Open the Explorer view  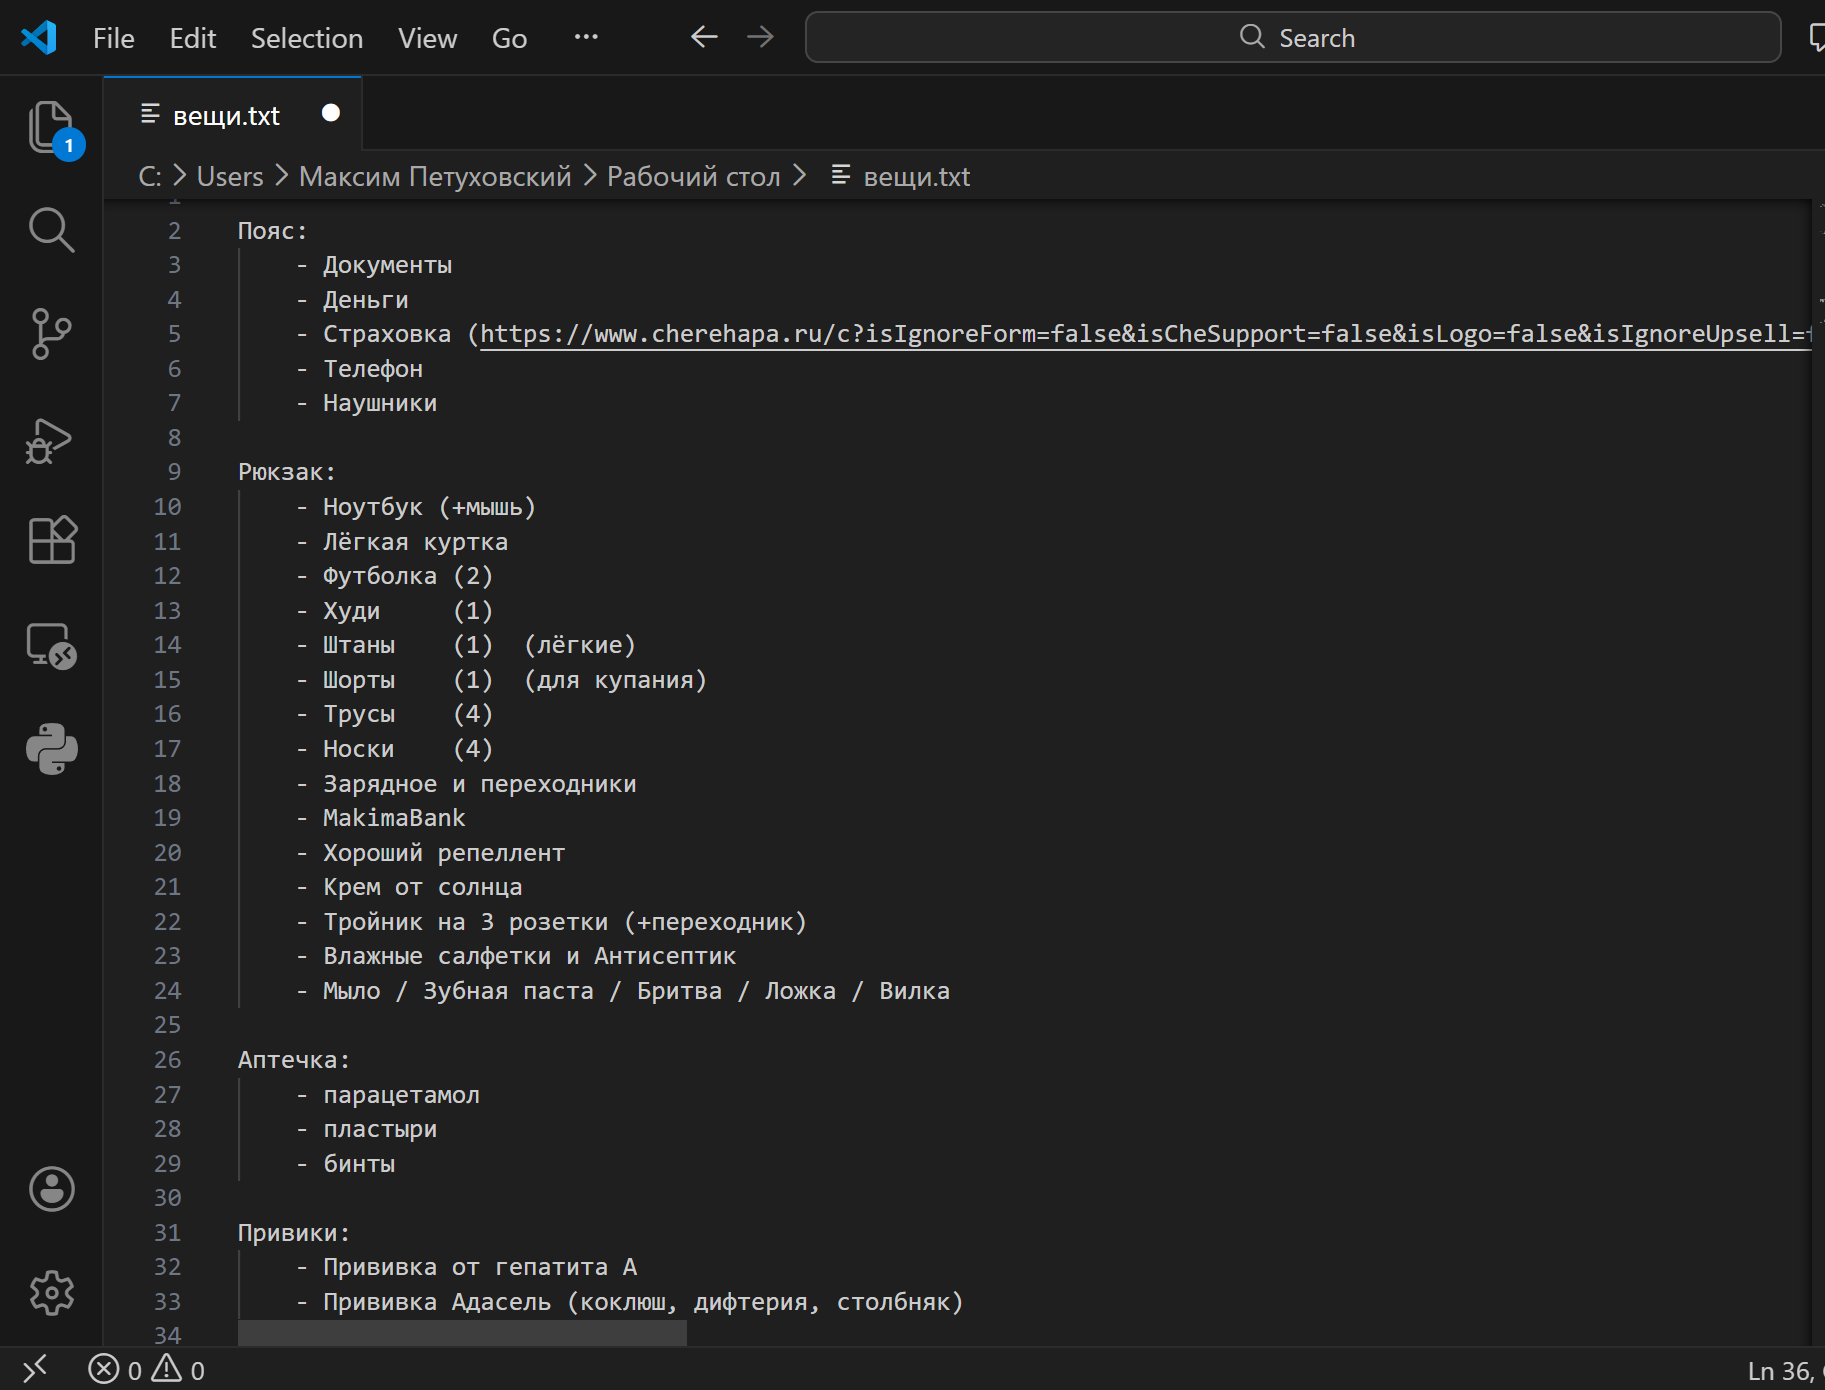[52, 129]
